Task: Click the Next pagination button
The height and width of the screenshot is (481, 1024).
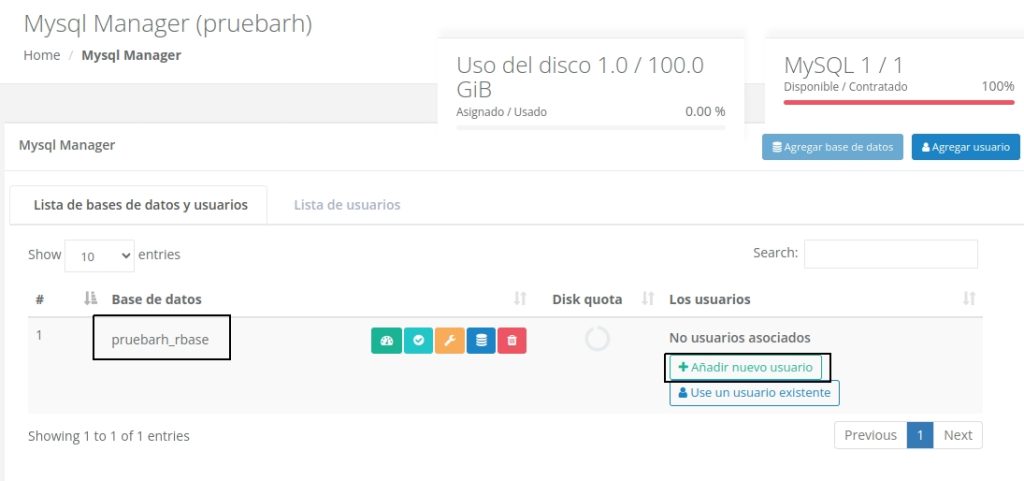Action: (958, 435)
